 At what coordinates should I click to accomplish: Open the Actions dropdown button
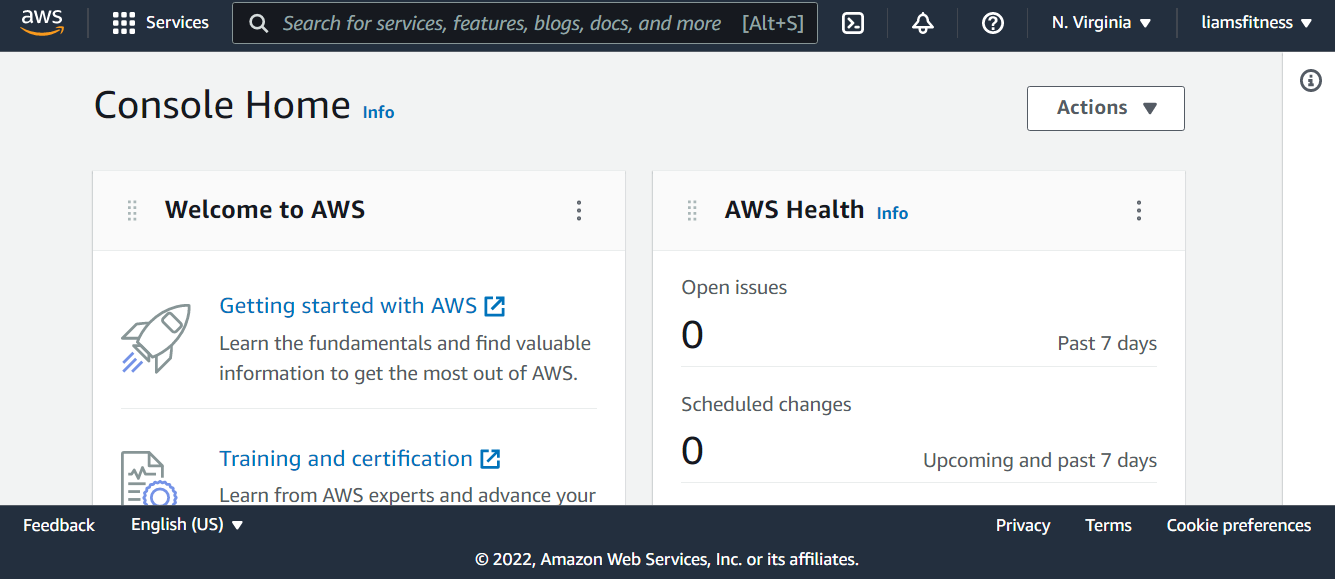1105,108
